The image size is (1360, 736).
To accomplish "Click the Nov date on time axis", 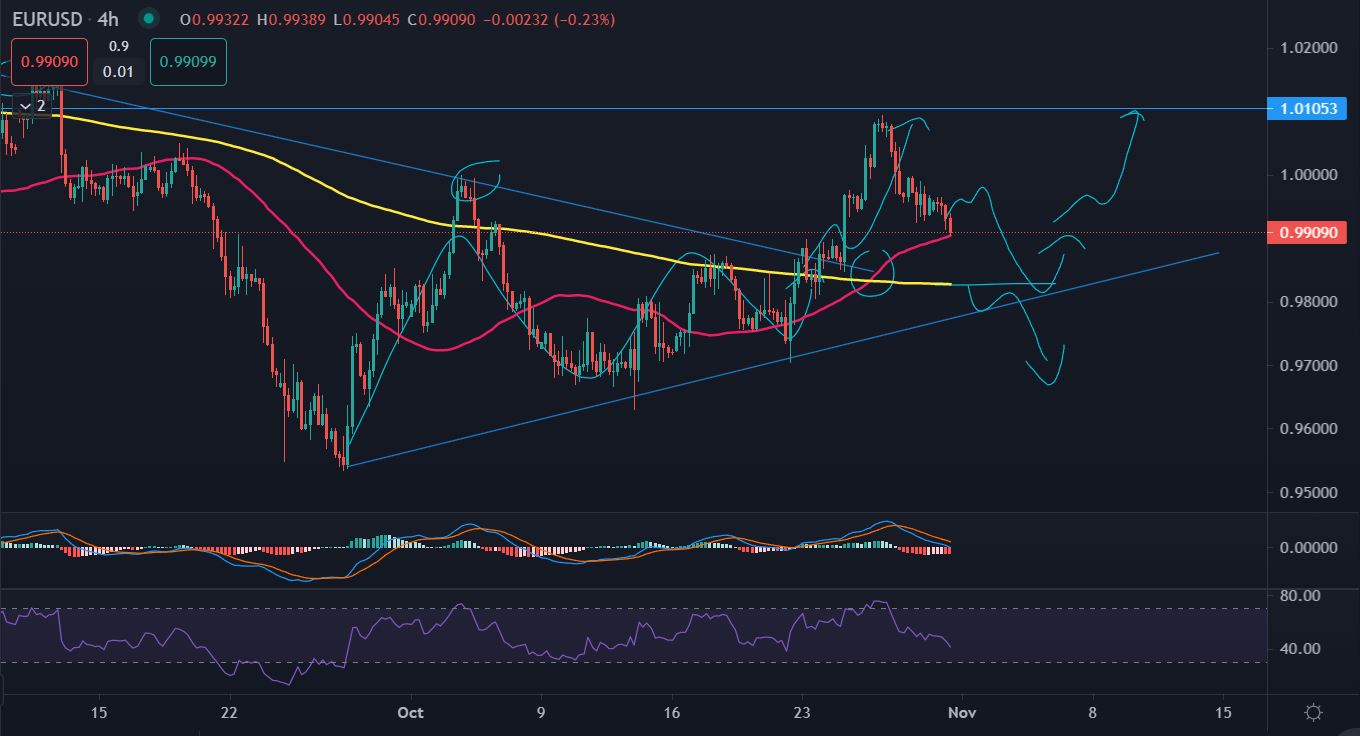I will tap(962, 713).
